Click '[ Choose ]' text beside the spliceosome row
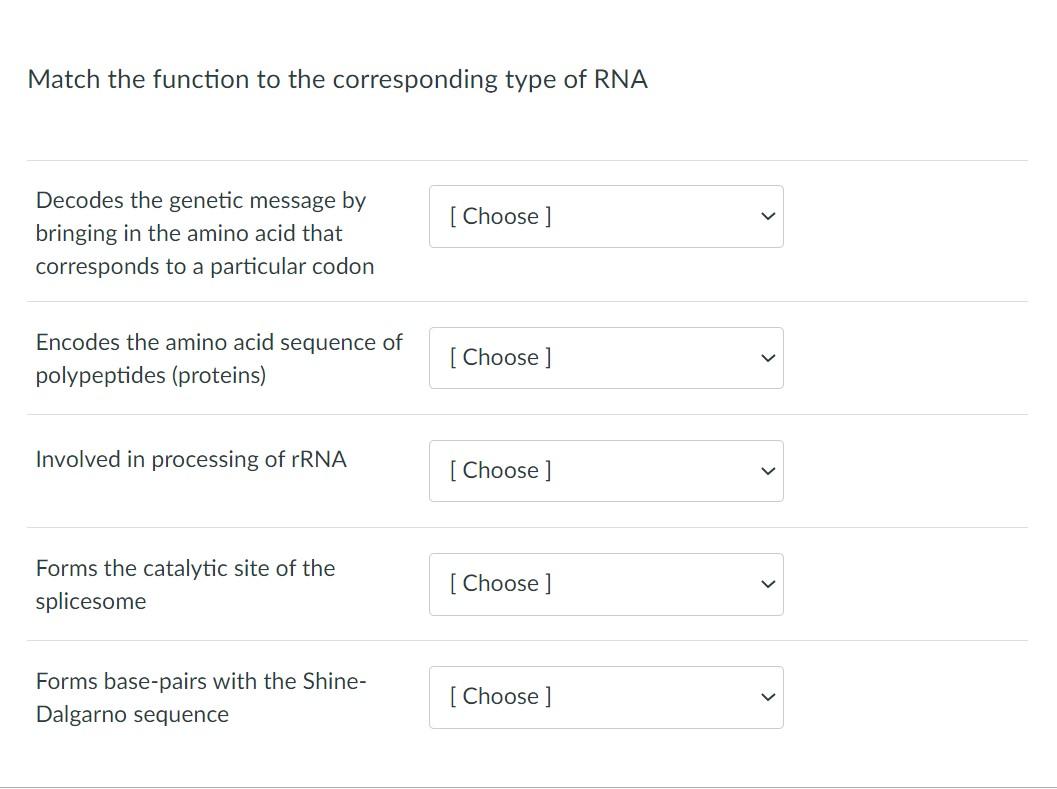 point(500,583)
